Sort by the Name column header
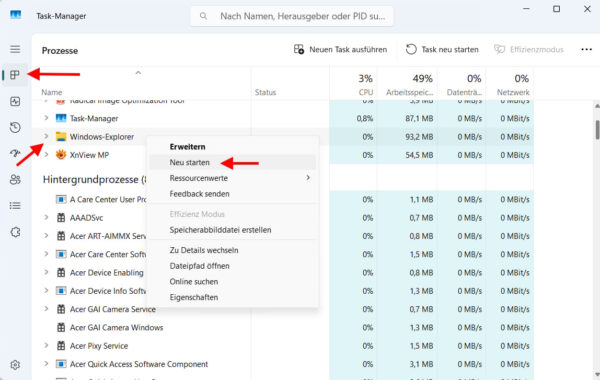This screenshot has height=380, width=600. click(x=52, y=92)
